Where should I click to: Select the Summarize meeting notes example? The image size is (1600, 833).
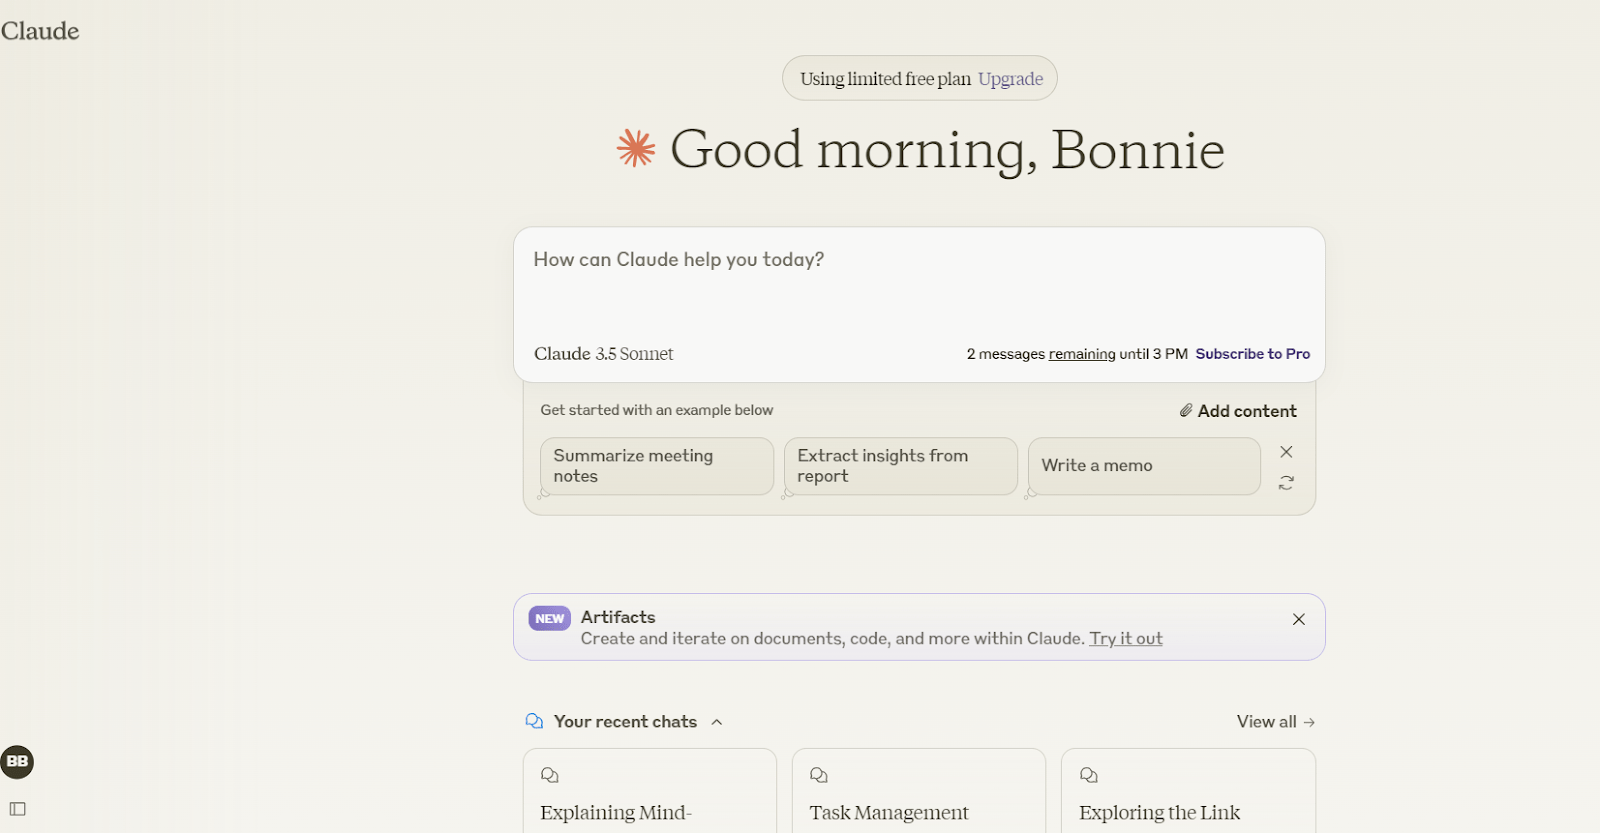click(656, 466)
